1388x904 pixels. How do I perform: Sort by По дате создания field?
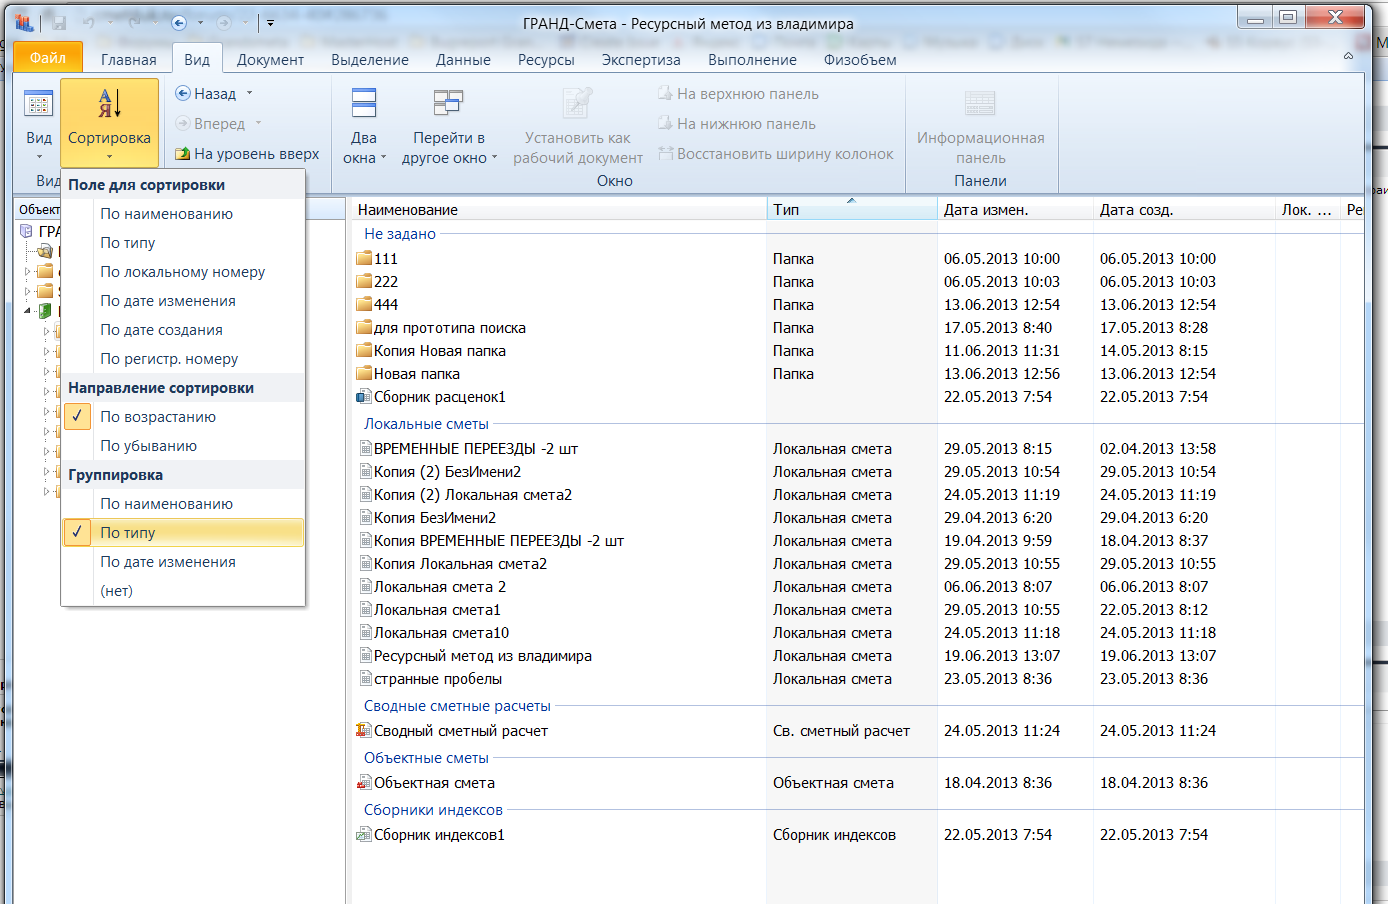tap(161, 330)
